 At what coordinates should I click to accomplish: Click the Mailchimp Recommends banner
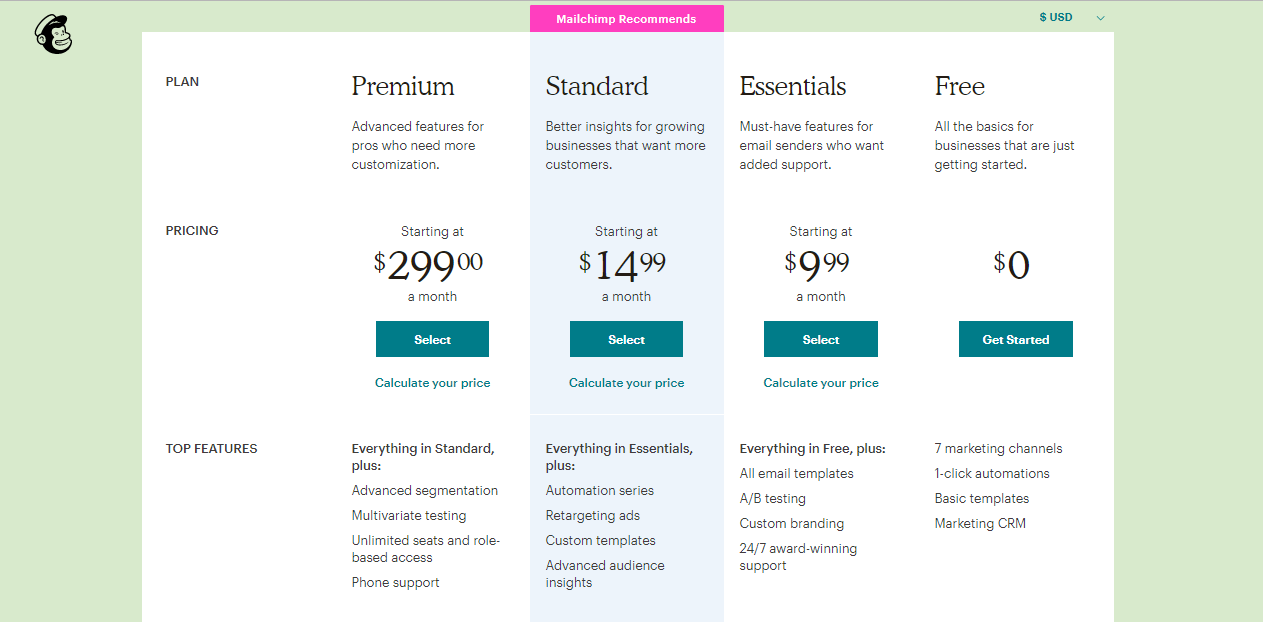click(626, 18)
